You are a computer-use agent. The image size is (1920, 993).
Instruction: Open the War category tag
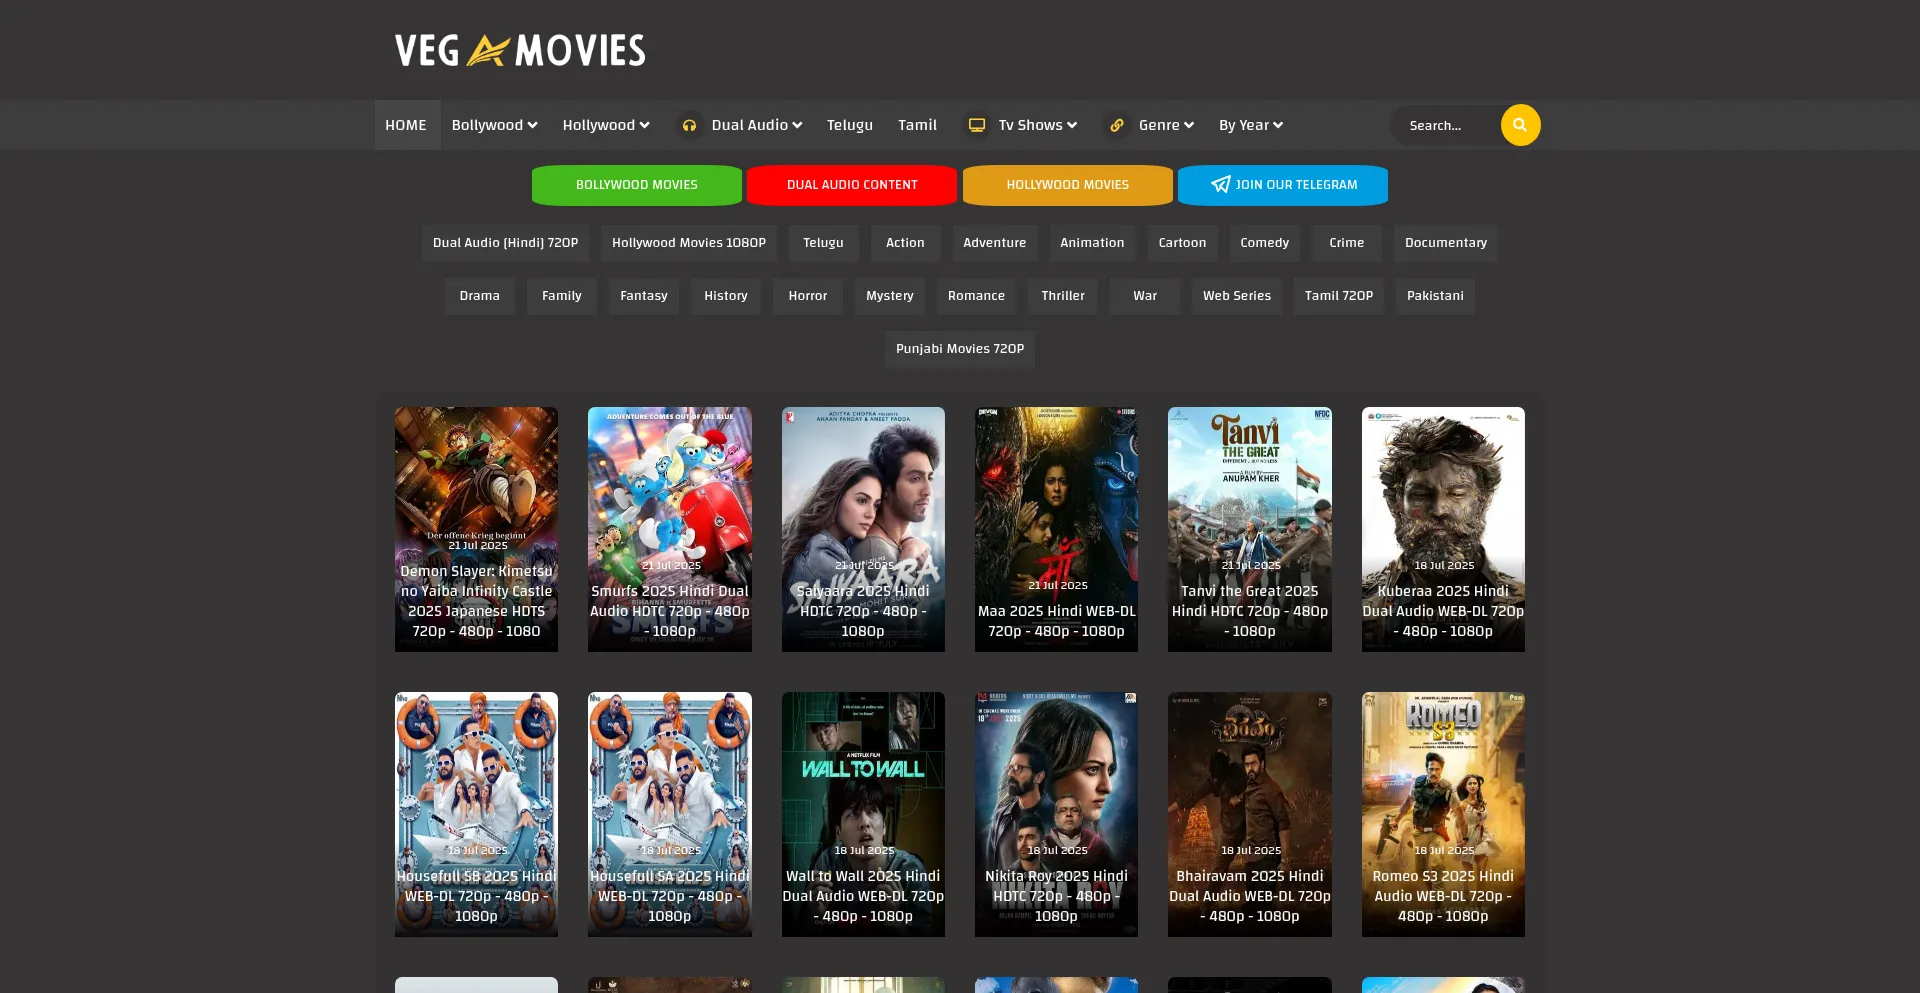(1144, 296)
